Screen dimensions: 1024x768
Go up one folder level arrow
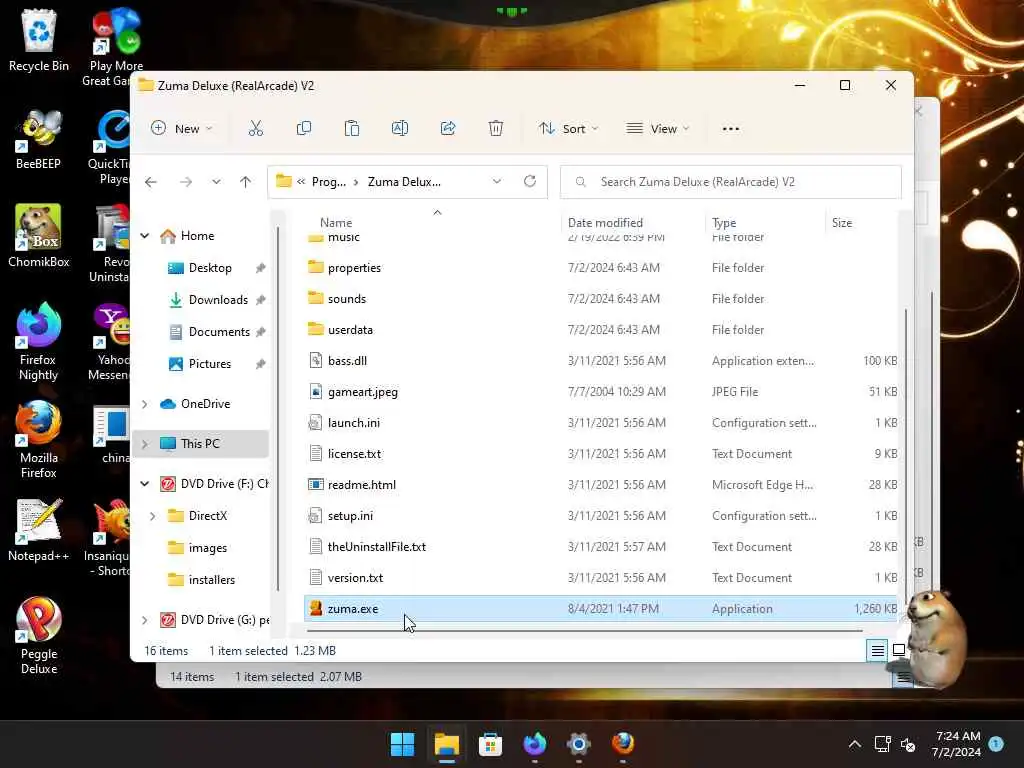point(246,182)
